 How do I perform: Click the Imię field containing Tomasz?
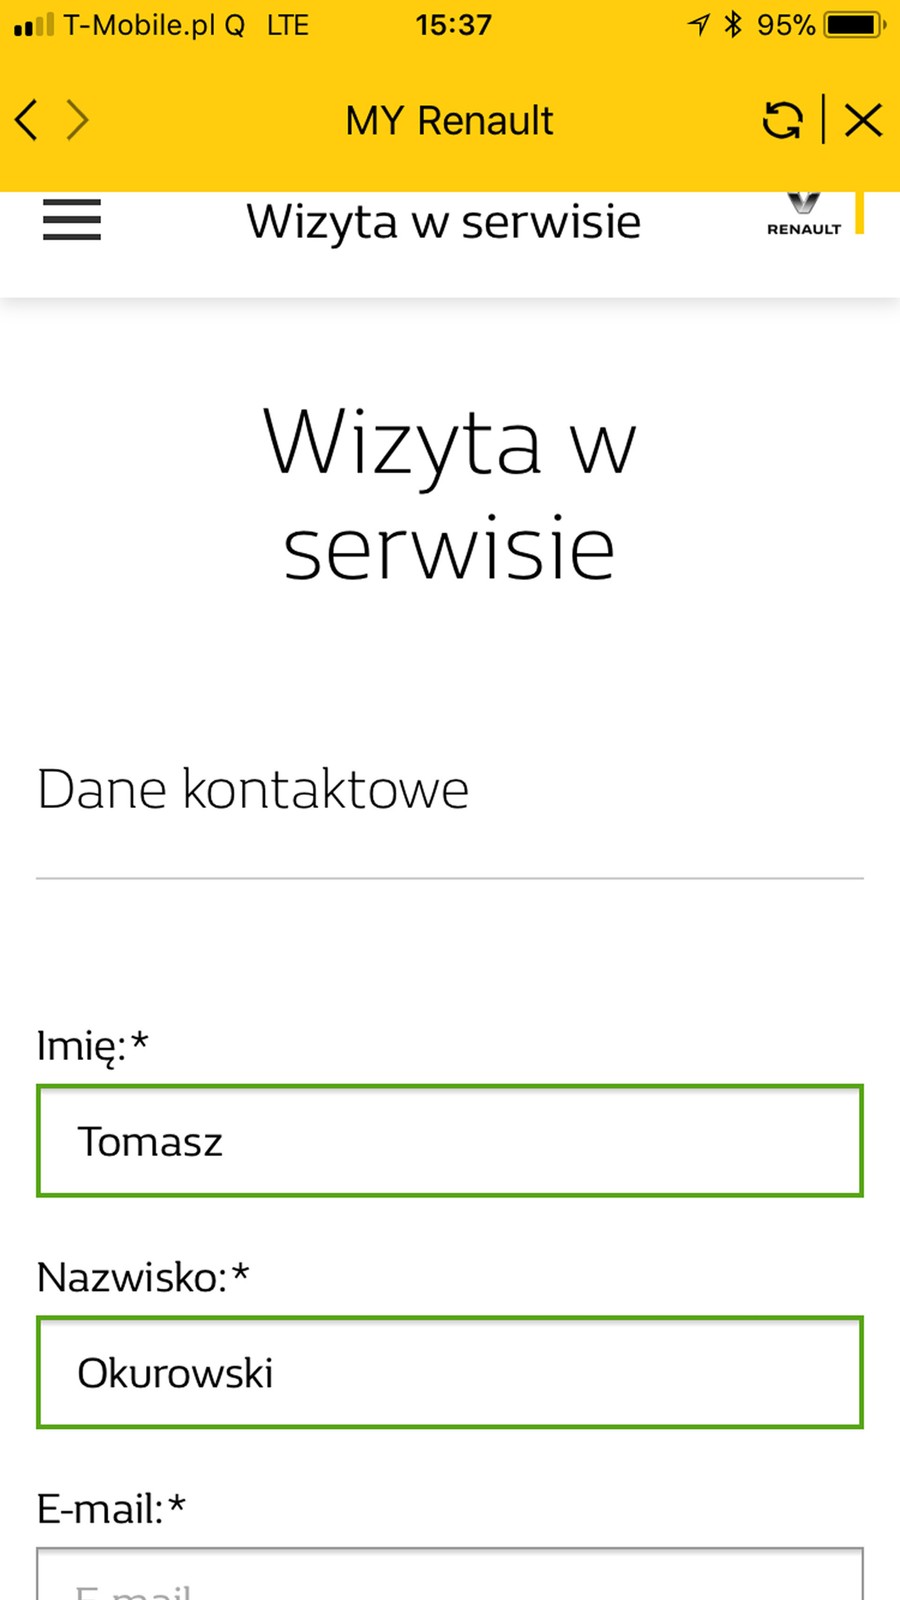[450, 1140]
